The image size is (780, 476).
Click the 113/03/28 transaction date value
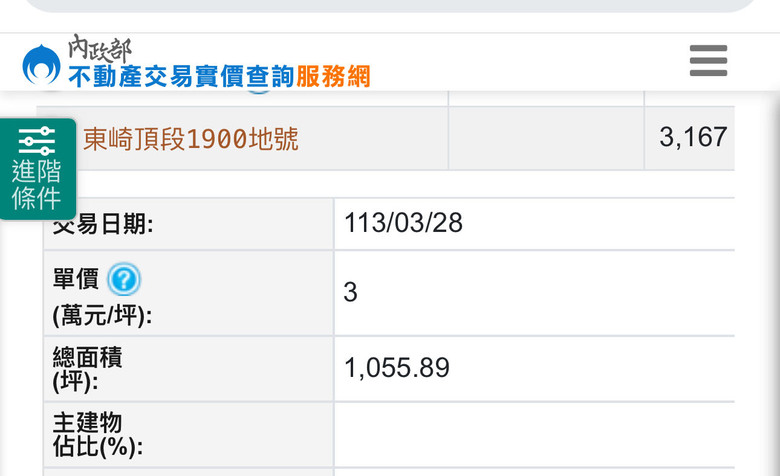point(403,222)
